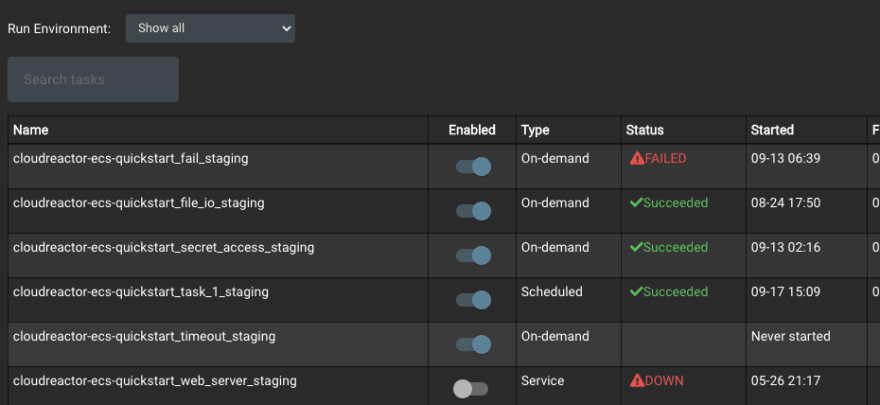880x405 pixels.
Task: Click the 08-24 17:50 started time
Action: coord(786,203)
